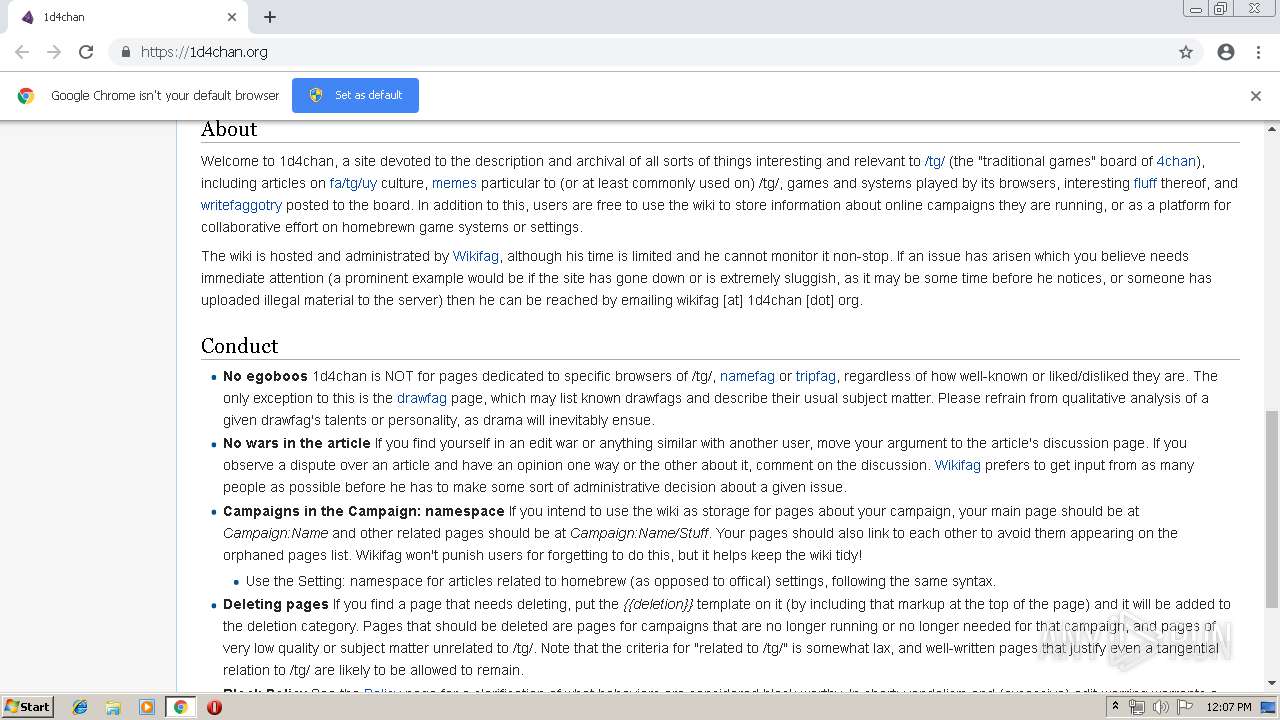This screenshot has height=720, width=1280.
Task: Click the About section heading
Action: 229,129
